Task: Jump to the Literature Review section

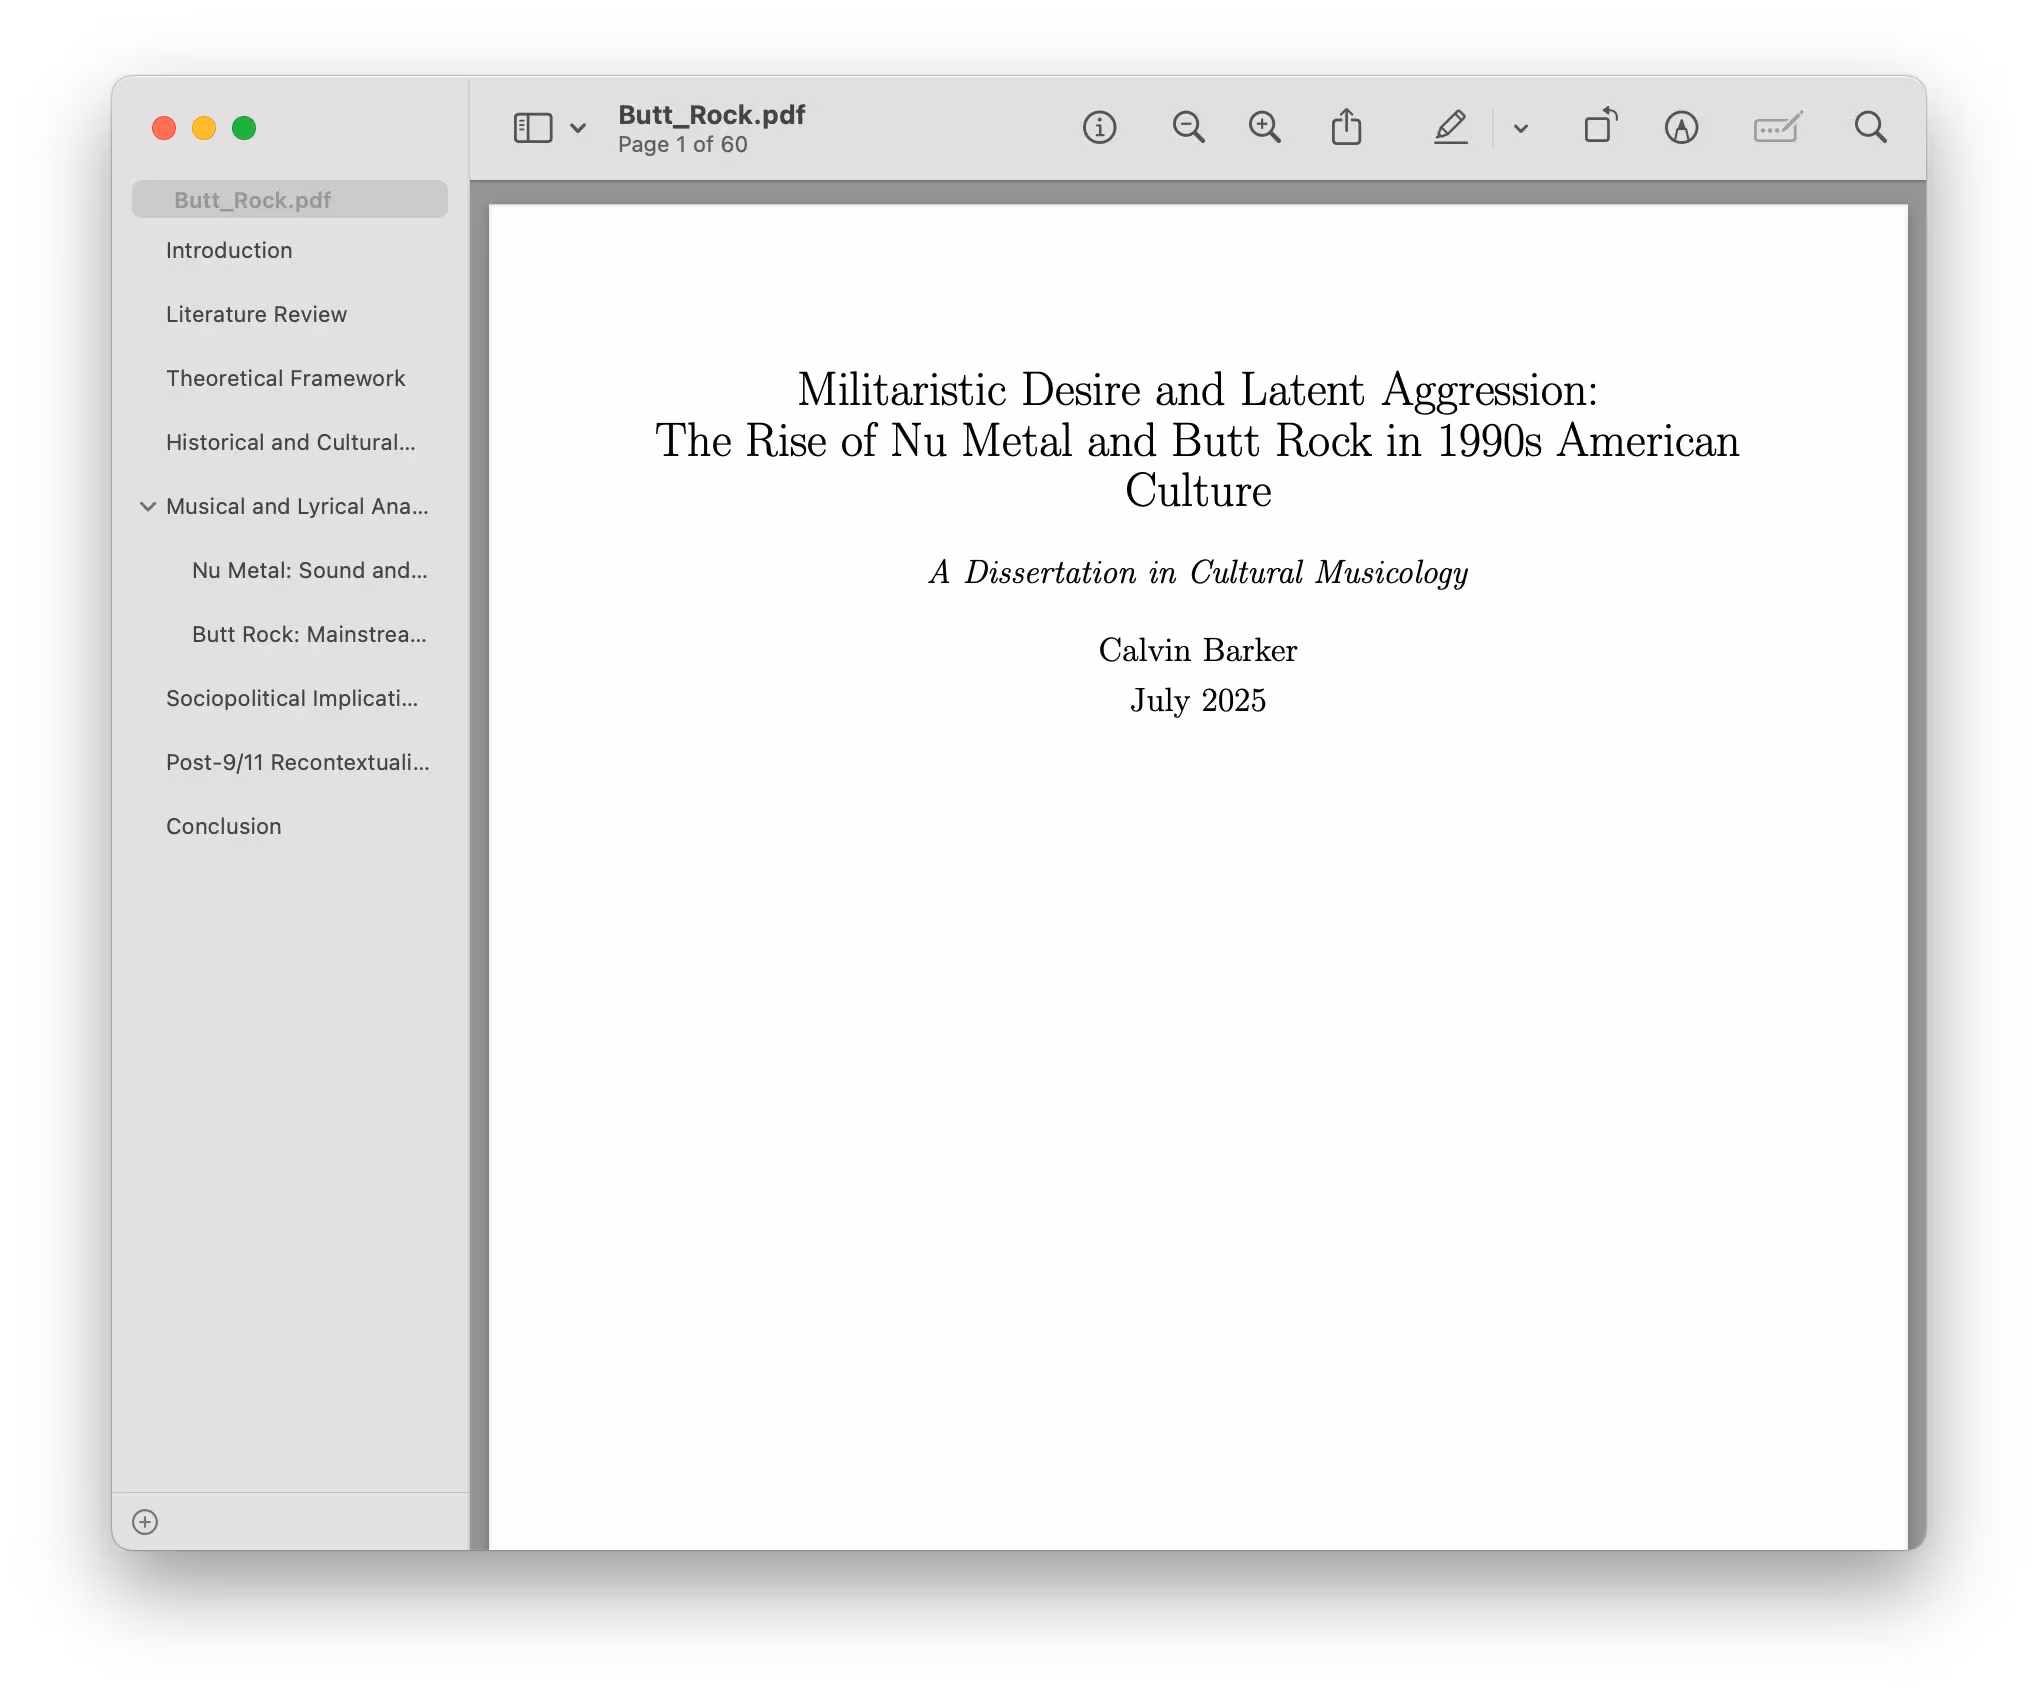Action: coord(256,314)
